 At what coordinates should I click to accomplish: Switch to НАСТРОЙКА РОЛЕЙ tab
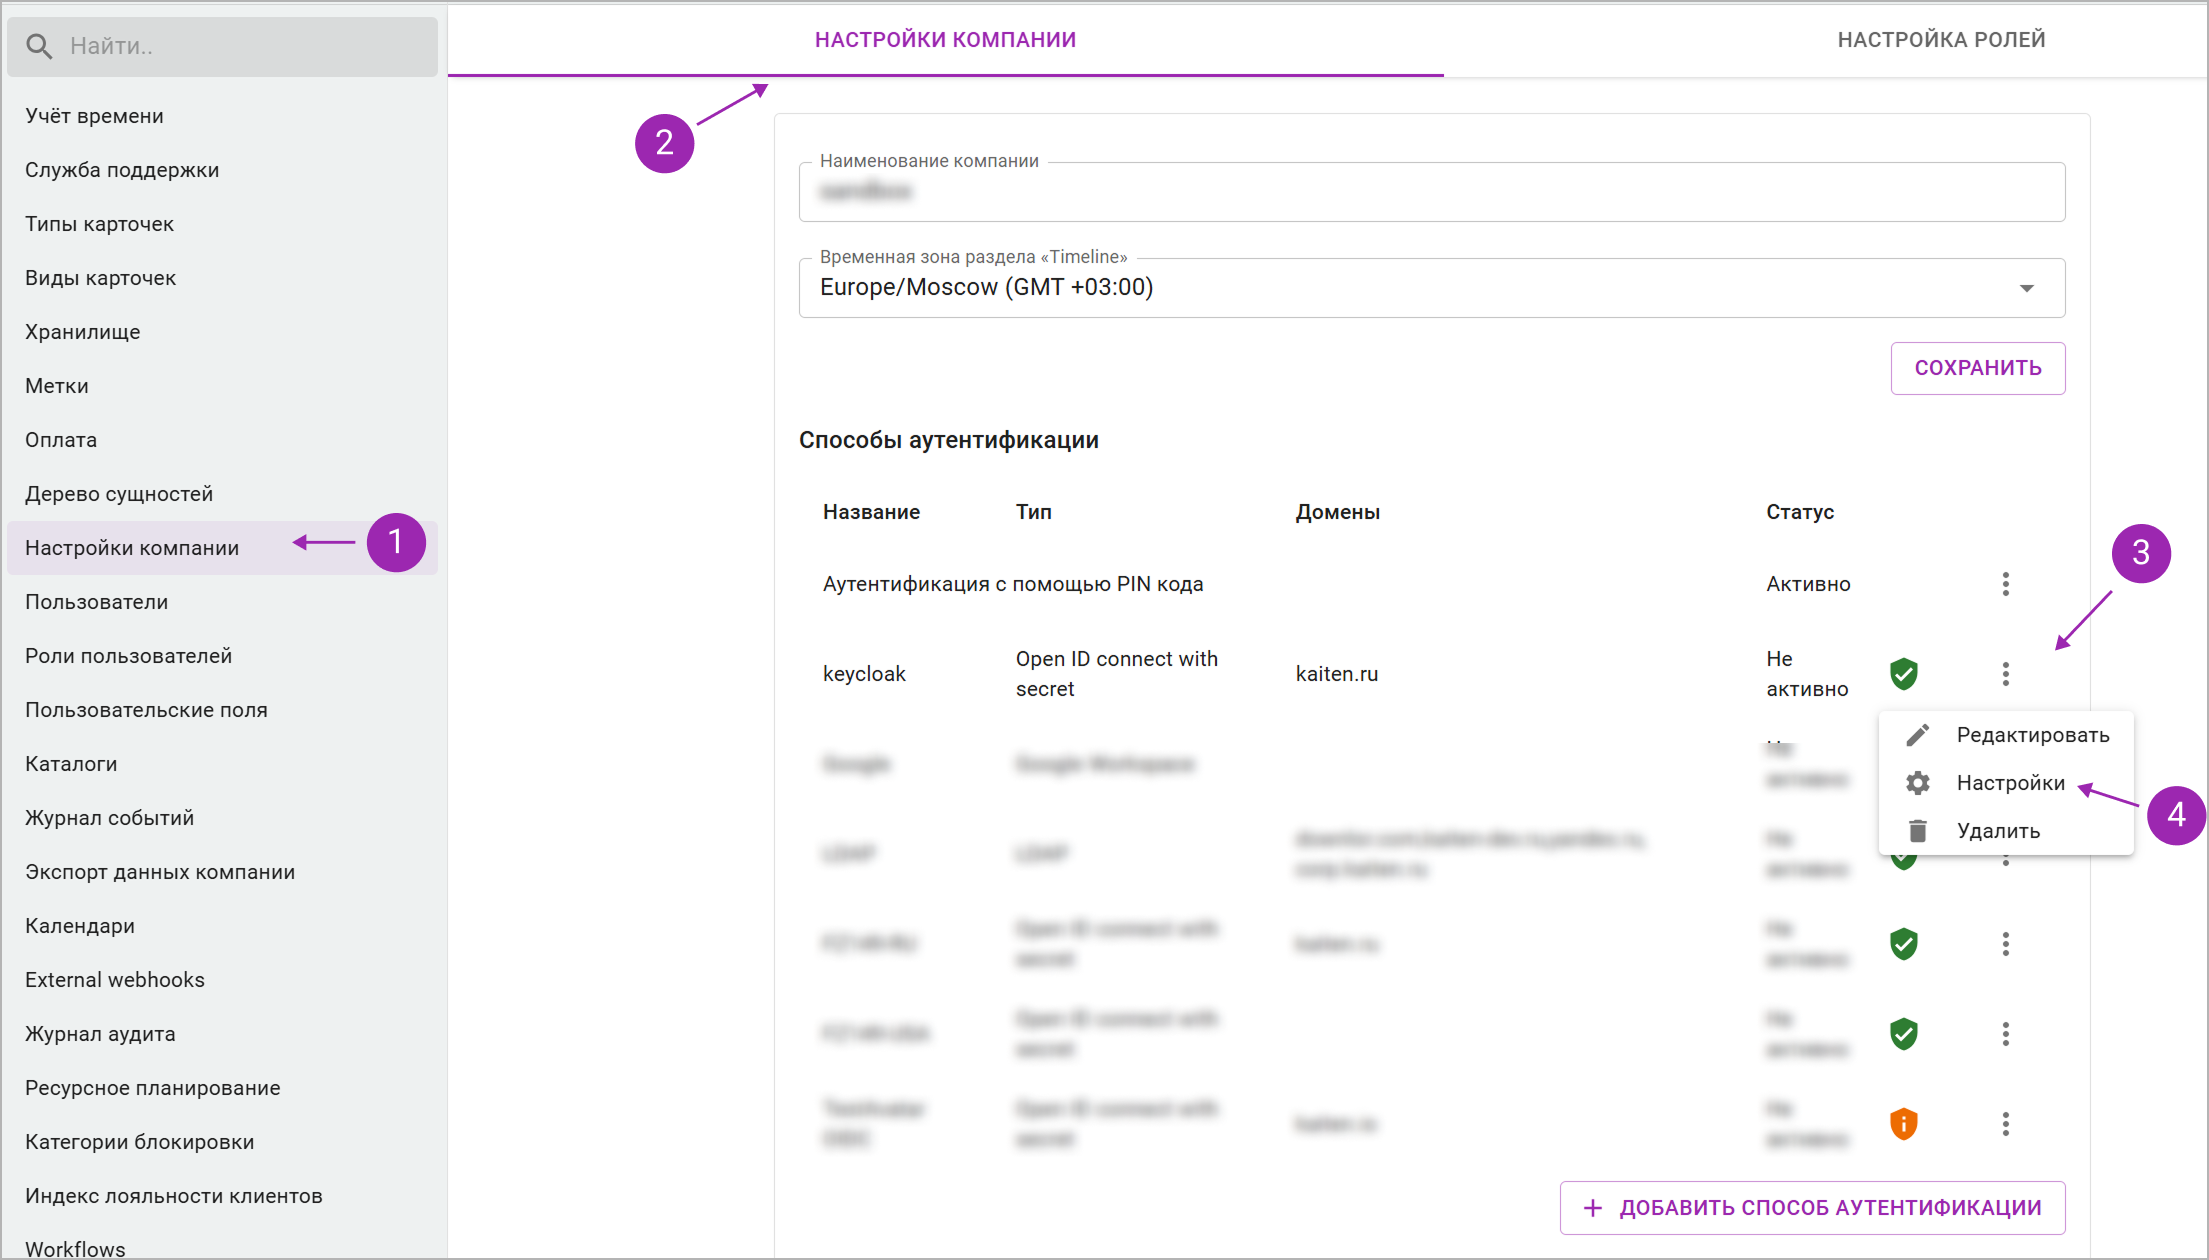click(x=1941, y=40)
